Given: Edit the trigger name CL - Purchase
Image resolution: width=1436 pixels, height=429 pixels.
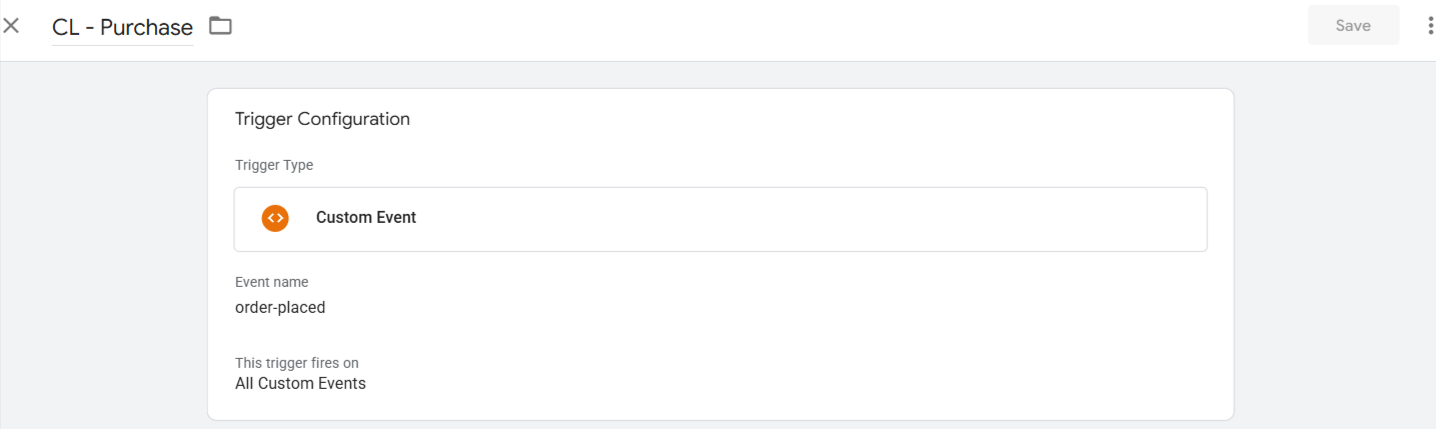Looking at the screenshot, I should click(123, 27).
